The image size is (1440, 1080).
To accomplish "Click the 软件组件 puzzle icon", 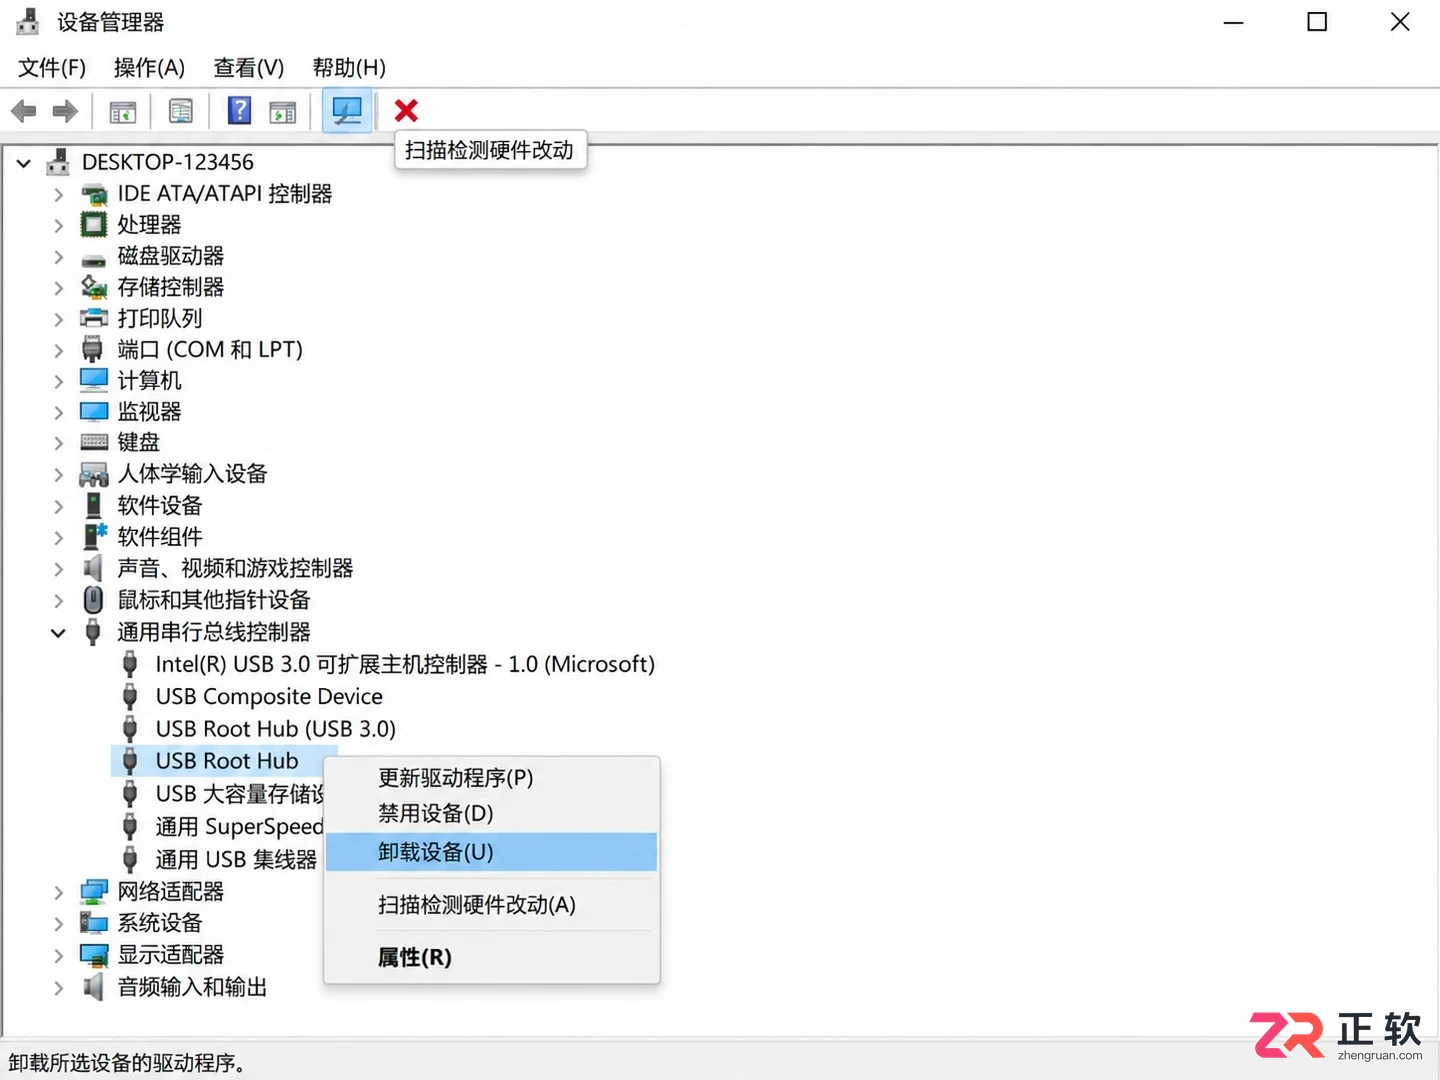I will coord(94,536).
